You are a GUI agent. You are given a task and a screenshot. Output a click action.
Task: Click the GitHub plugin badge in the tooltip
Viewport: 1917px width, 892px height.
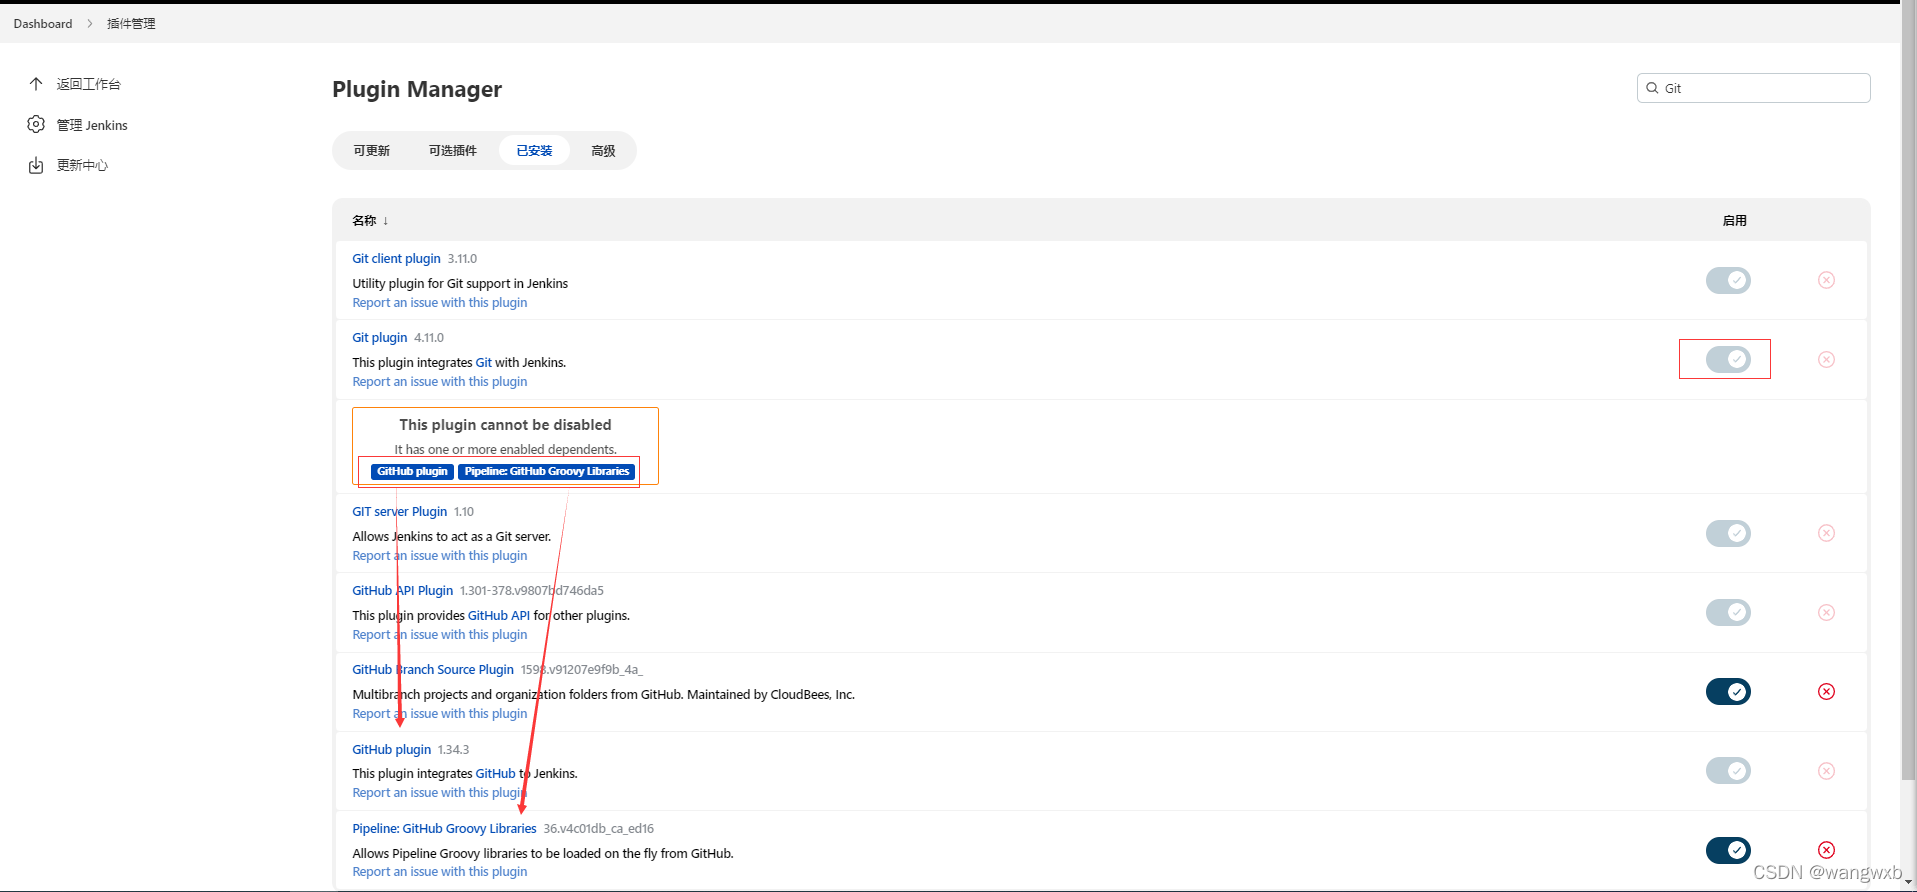[412, 471]
